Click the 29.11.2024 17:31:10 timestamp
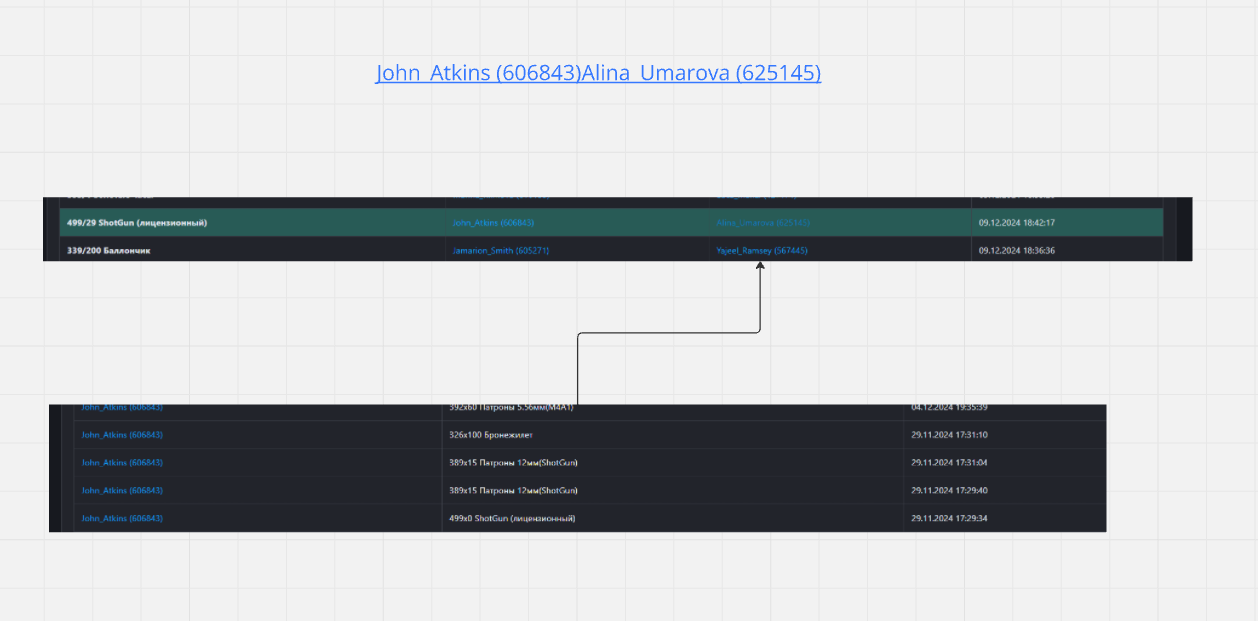Screen dimensions: 1258x621 click(x=949, y=435)
